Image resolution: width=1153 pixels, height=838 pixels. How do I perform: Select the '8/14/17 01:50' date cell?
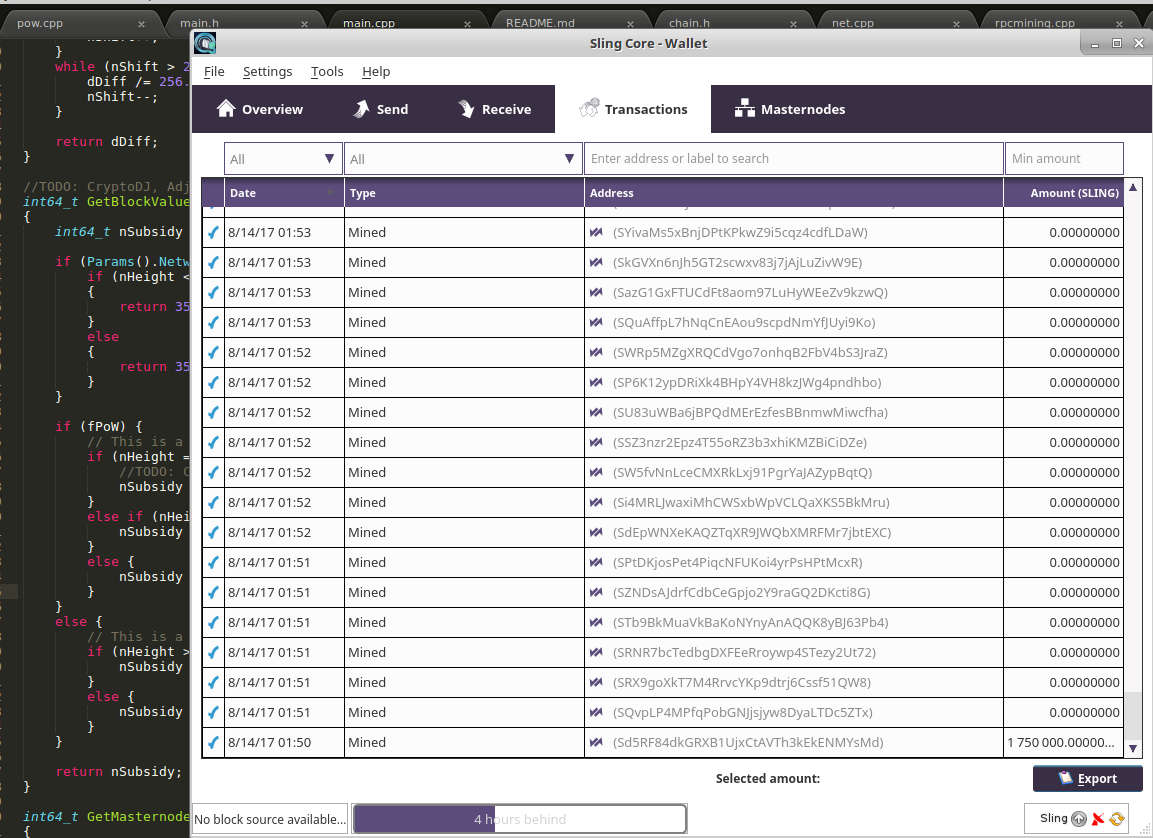pos(284,742)
